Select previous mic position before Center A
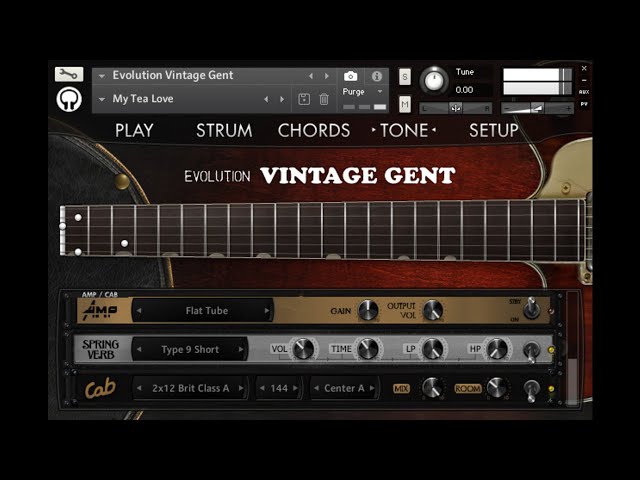The width and height of the screenshot is (640, 480). point(316,388)
